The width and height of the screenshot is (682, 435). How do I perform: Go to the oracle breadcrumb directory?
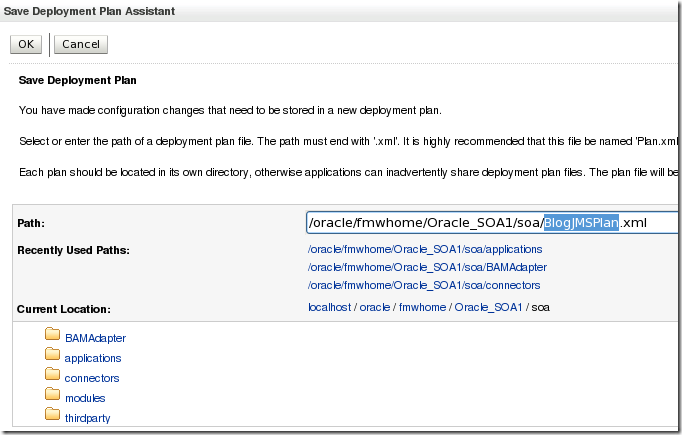coord(376,308)
